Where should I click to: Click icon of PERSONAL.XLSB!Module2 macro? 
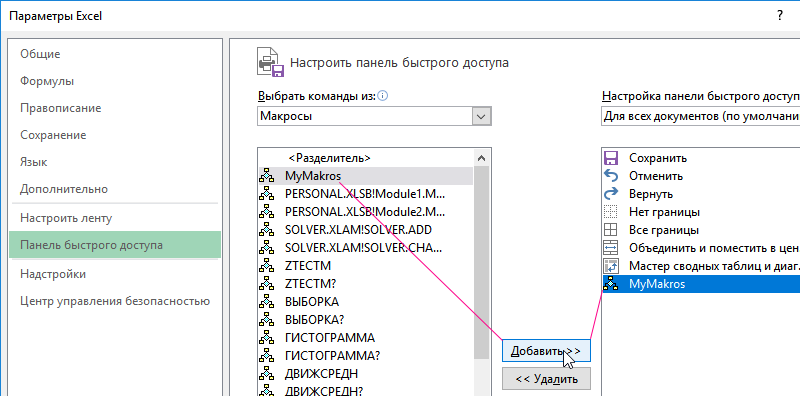[266, 212]
